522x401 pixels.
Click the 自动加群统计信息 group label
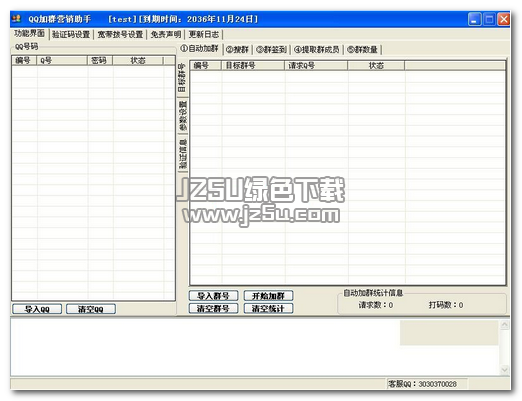373,293
